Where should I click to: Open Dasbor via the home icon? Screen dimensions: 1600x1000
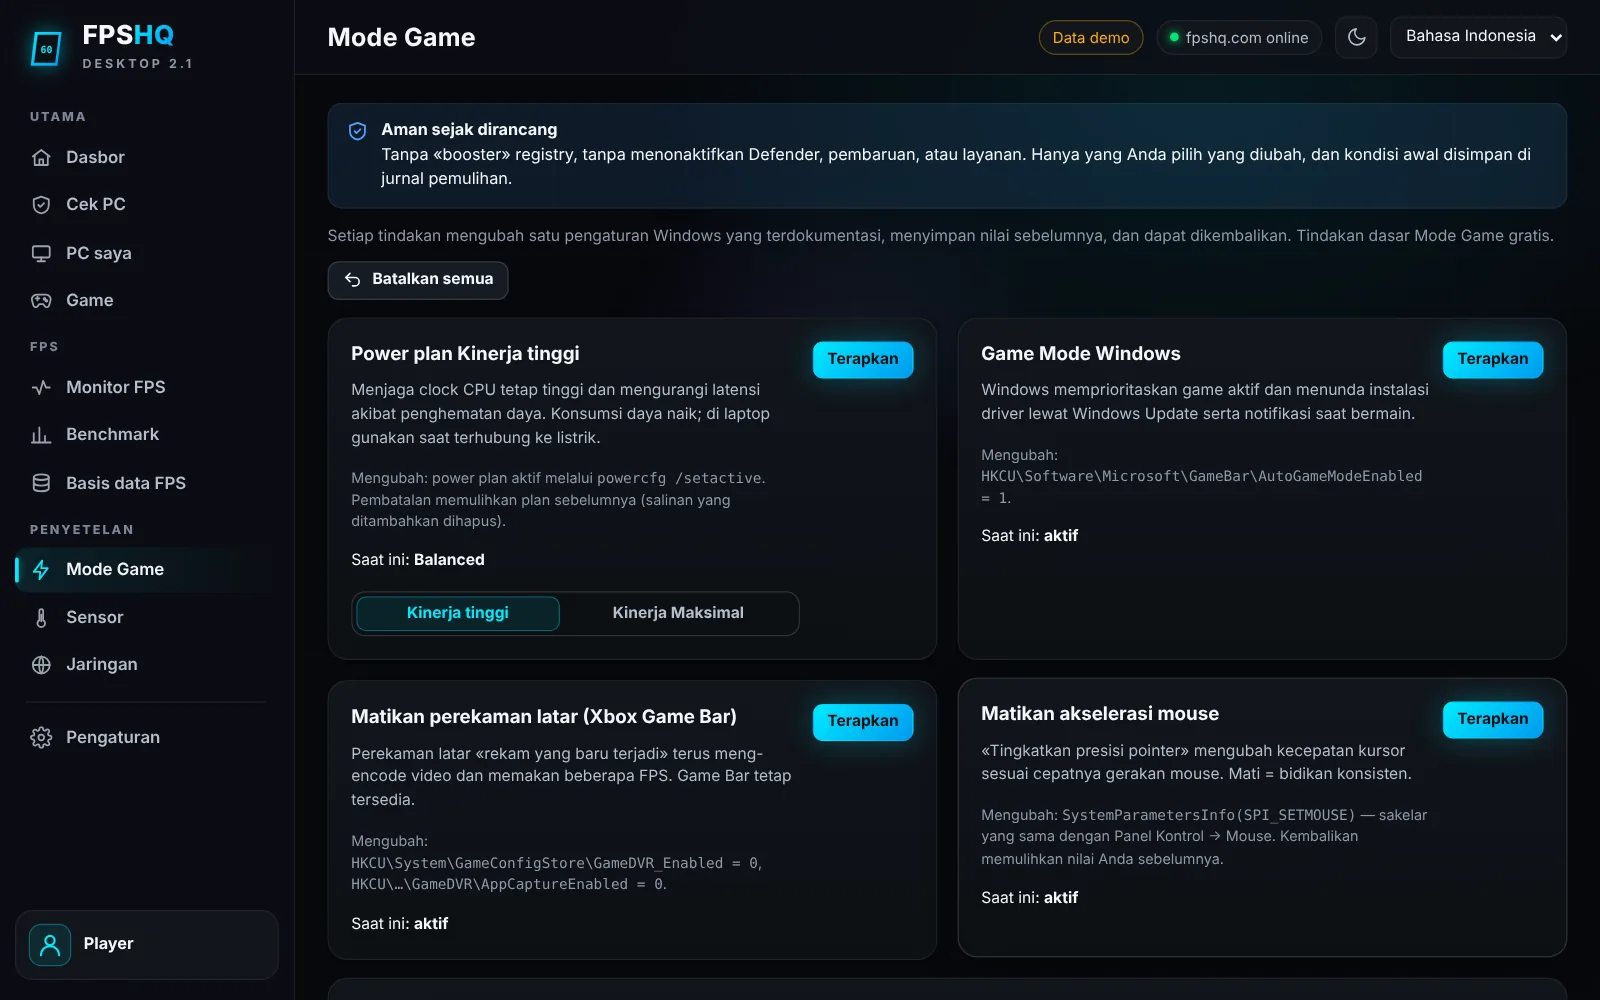[41, 157]
